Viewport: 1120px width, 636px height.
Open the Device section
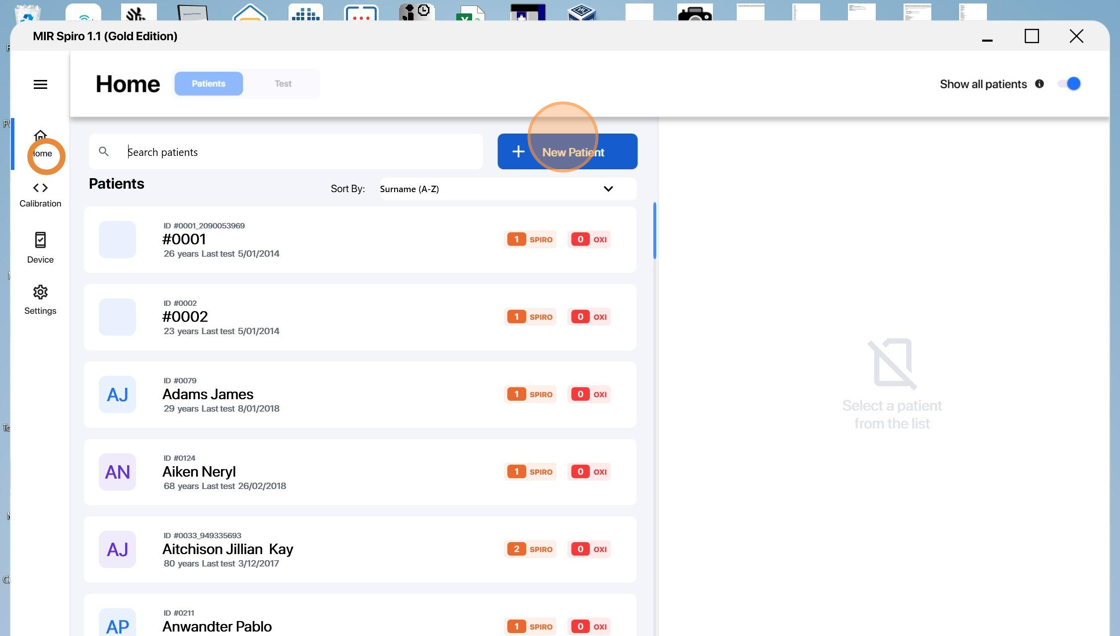pos(41,248)
